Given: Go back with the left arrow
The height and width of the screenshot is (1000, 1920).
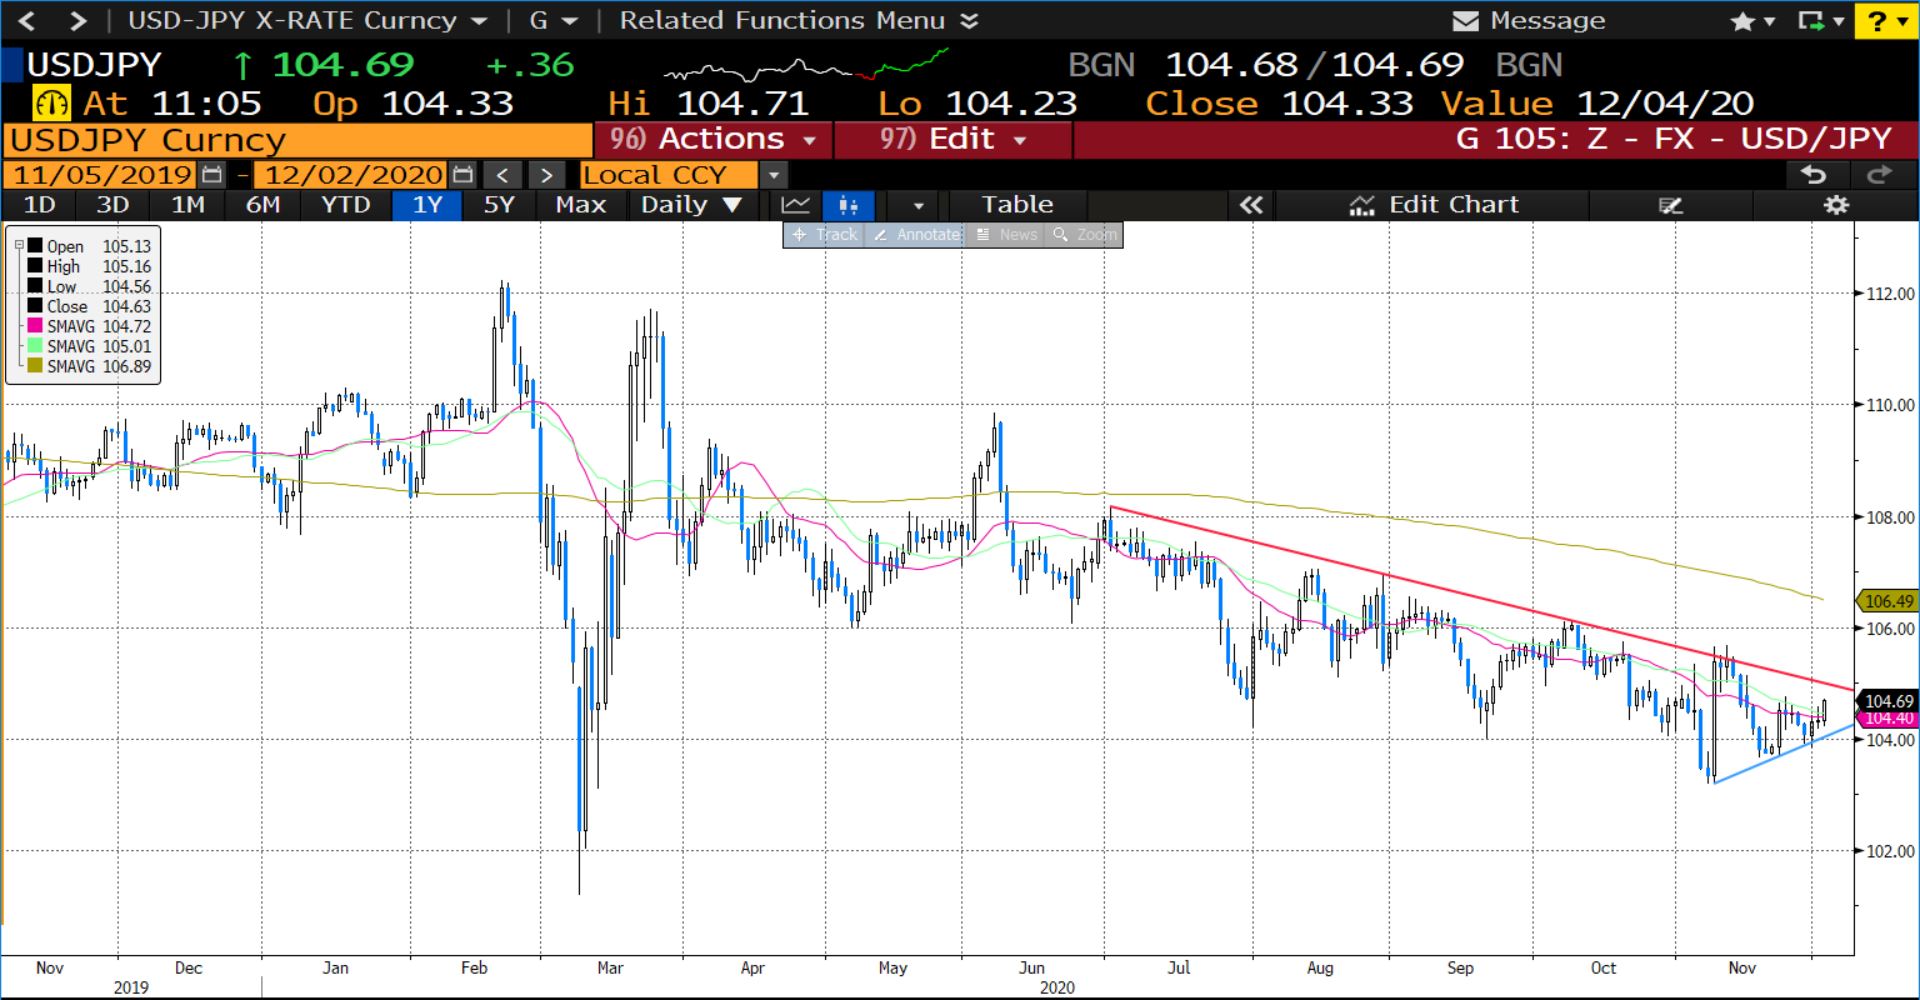Looking at the screenshot, I should click(x=27, y=21).
